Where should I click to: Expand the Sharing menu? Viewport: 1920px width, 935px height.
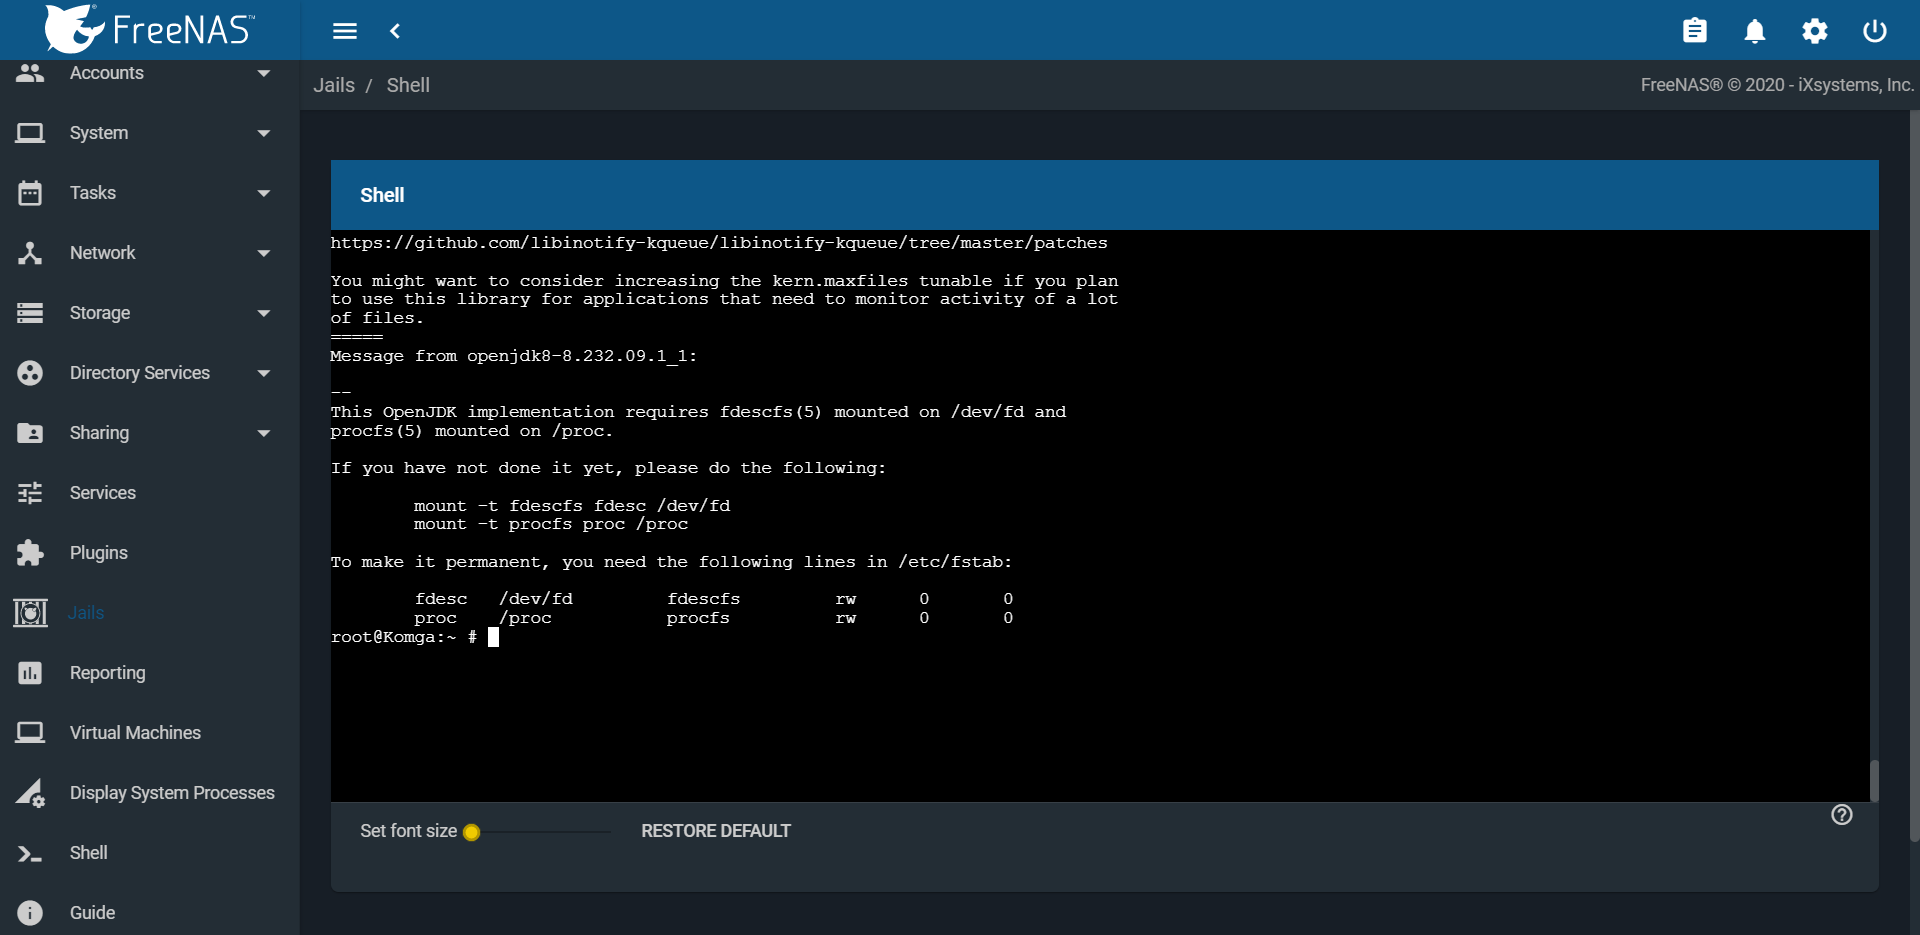pos(100,432)
